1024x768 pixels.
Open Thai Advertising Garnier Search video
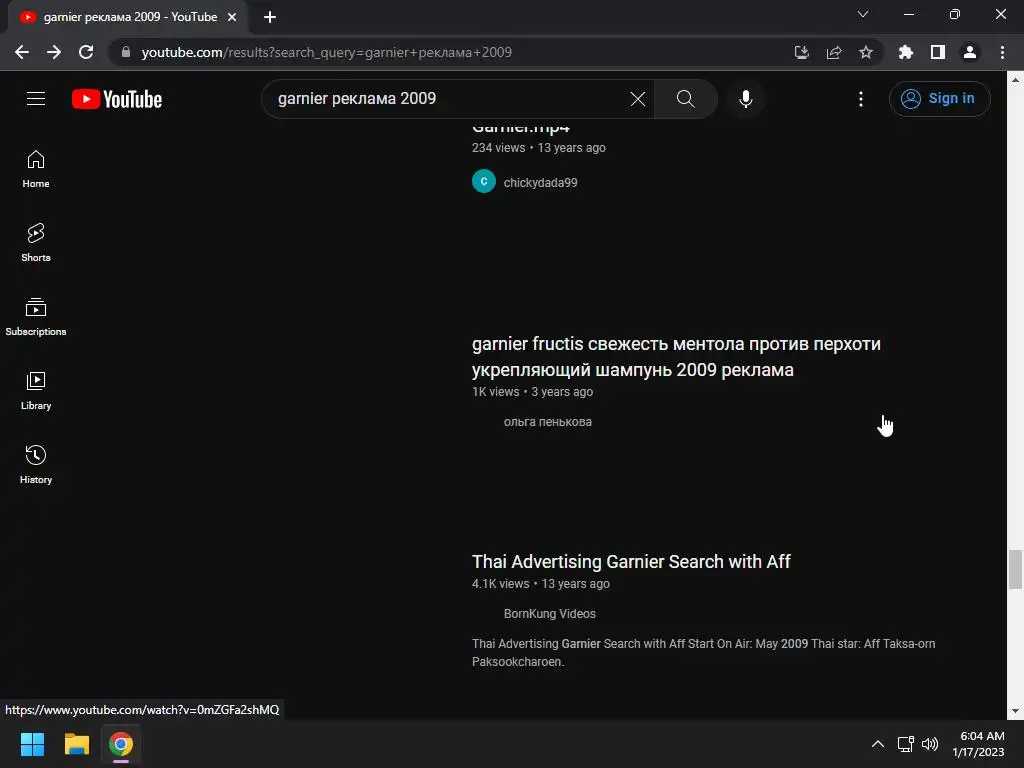tap(631, 562)
